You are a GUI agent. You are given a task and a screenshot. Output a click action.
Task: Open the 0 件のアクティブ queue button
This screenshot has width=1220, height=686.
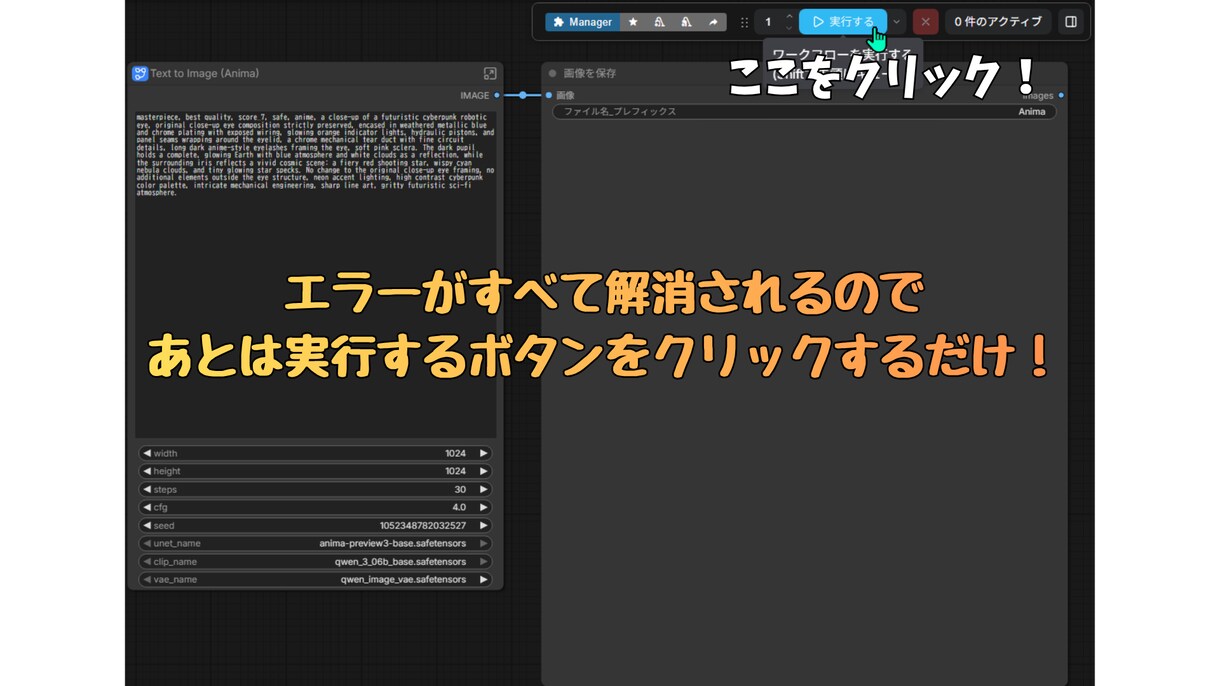[x=998, y=22]
